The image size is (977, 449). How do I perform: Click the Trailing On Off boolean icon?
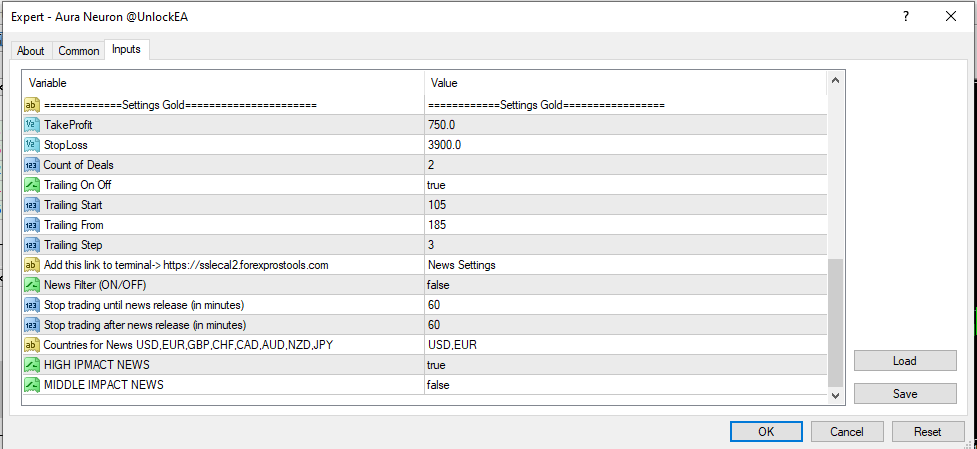[31, 185]
